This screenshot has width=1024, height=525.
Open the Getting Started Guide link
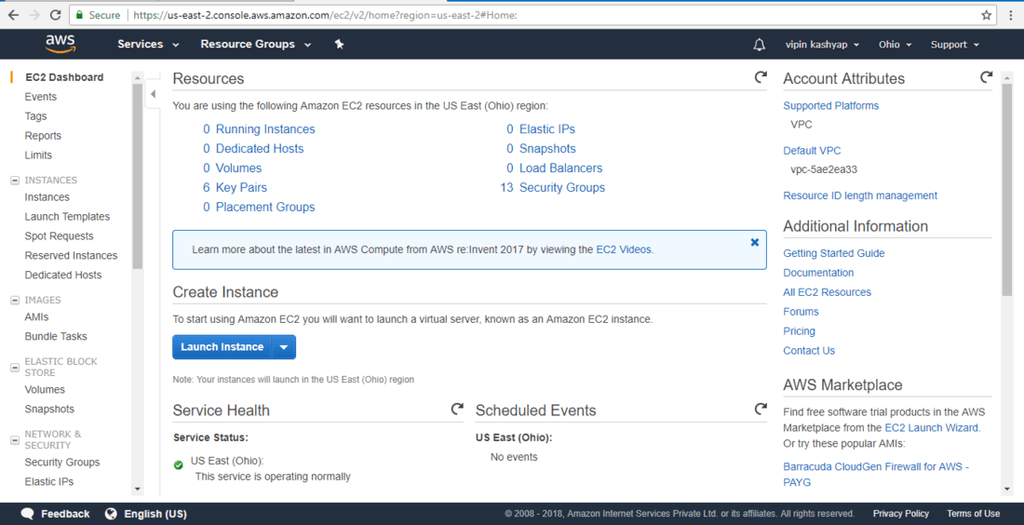834,253
